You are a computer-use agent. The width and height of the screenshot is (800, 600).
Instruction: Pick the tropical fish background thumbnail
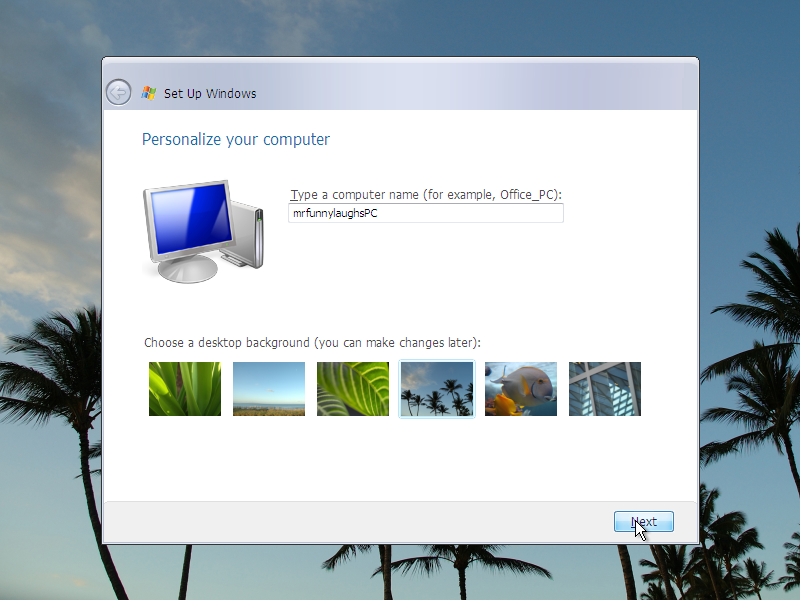tap(521, 389)
